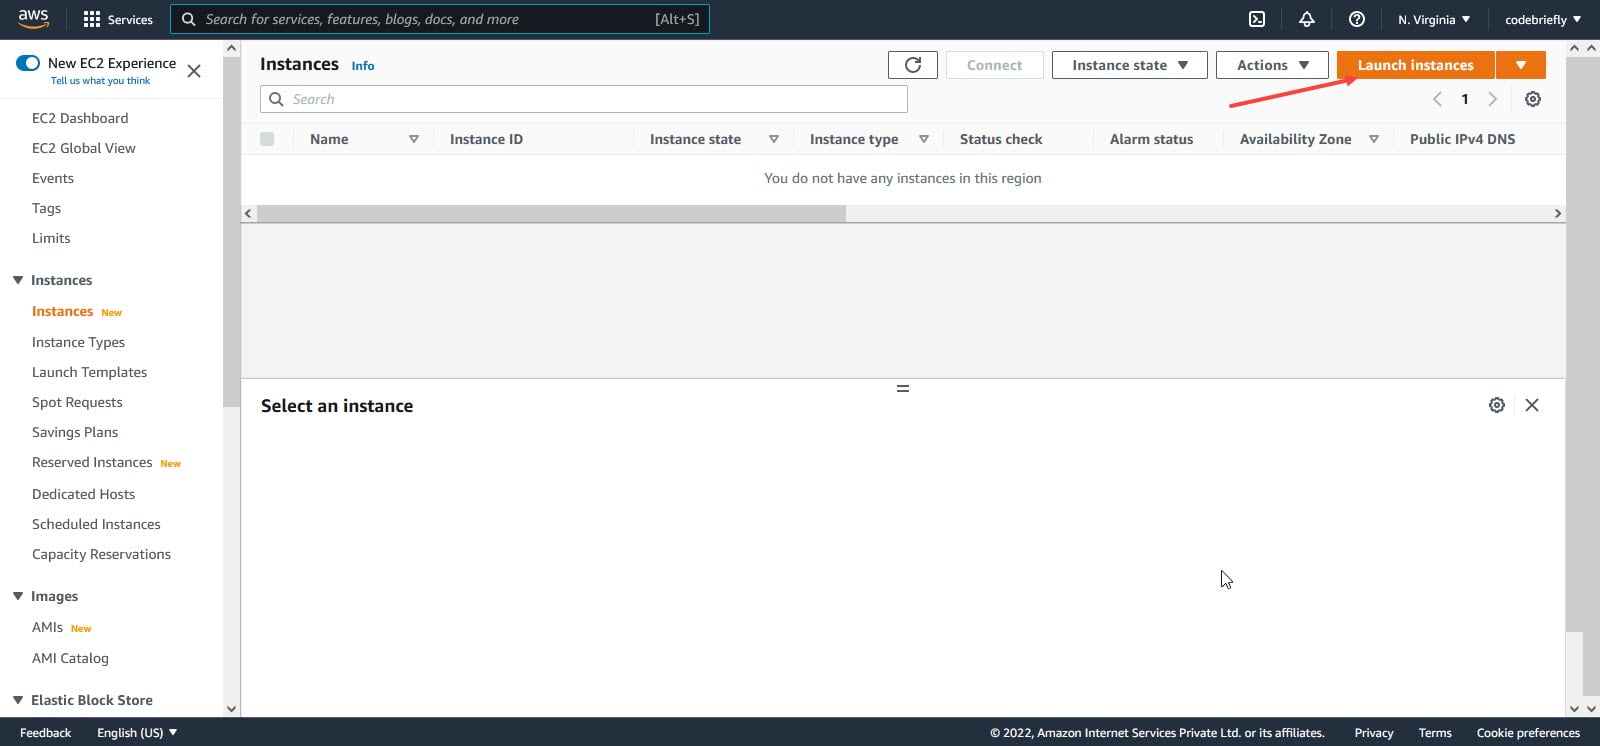Check the select-all instances checkbox
This screenshot has width=1600, height=746.
(267, 139)
